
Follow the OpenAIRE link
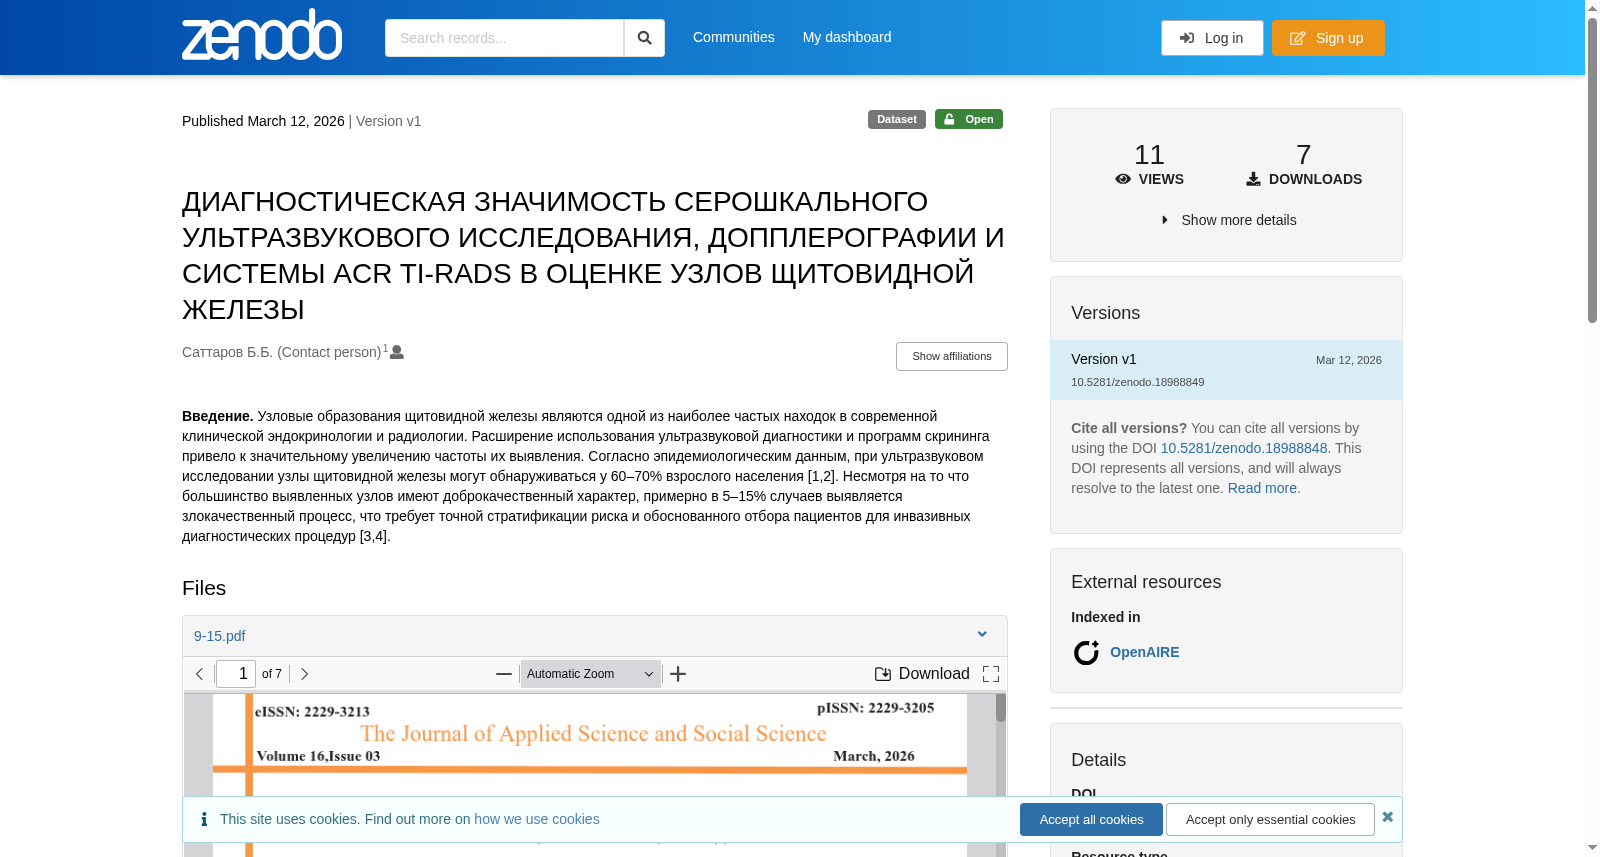1144,652
